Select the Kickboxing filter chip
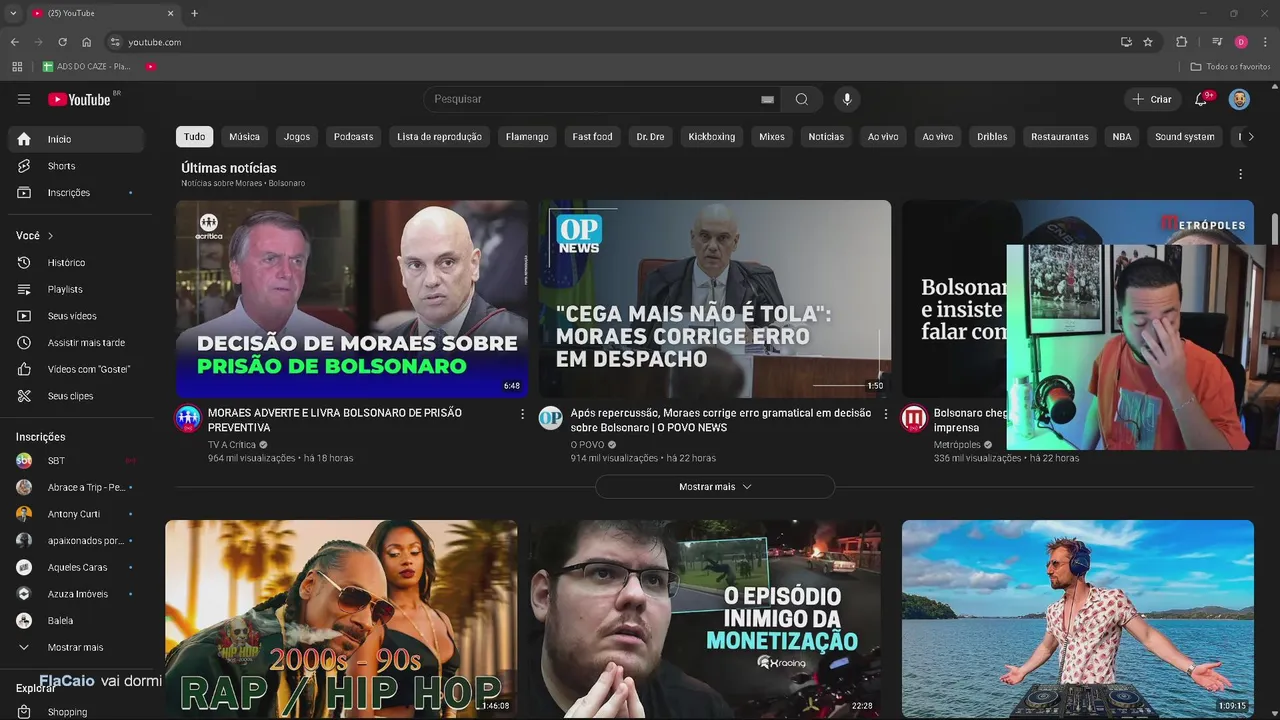Viewport: 1280px width, 720px height. [712, 137]
